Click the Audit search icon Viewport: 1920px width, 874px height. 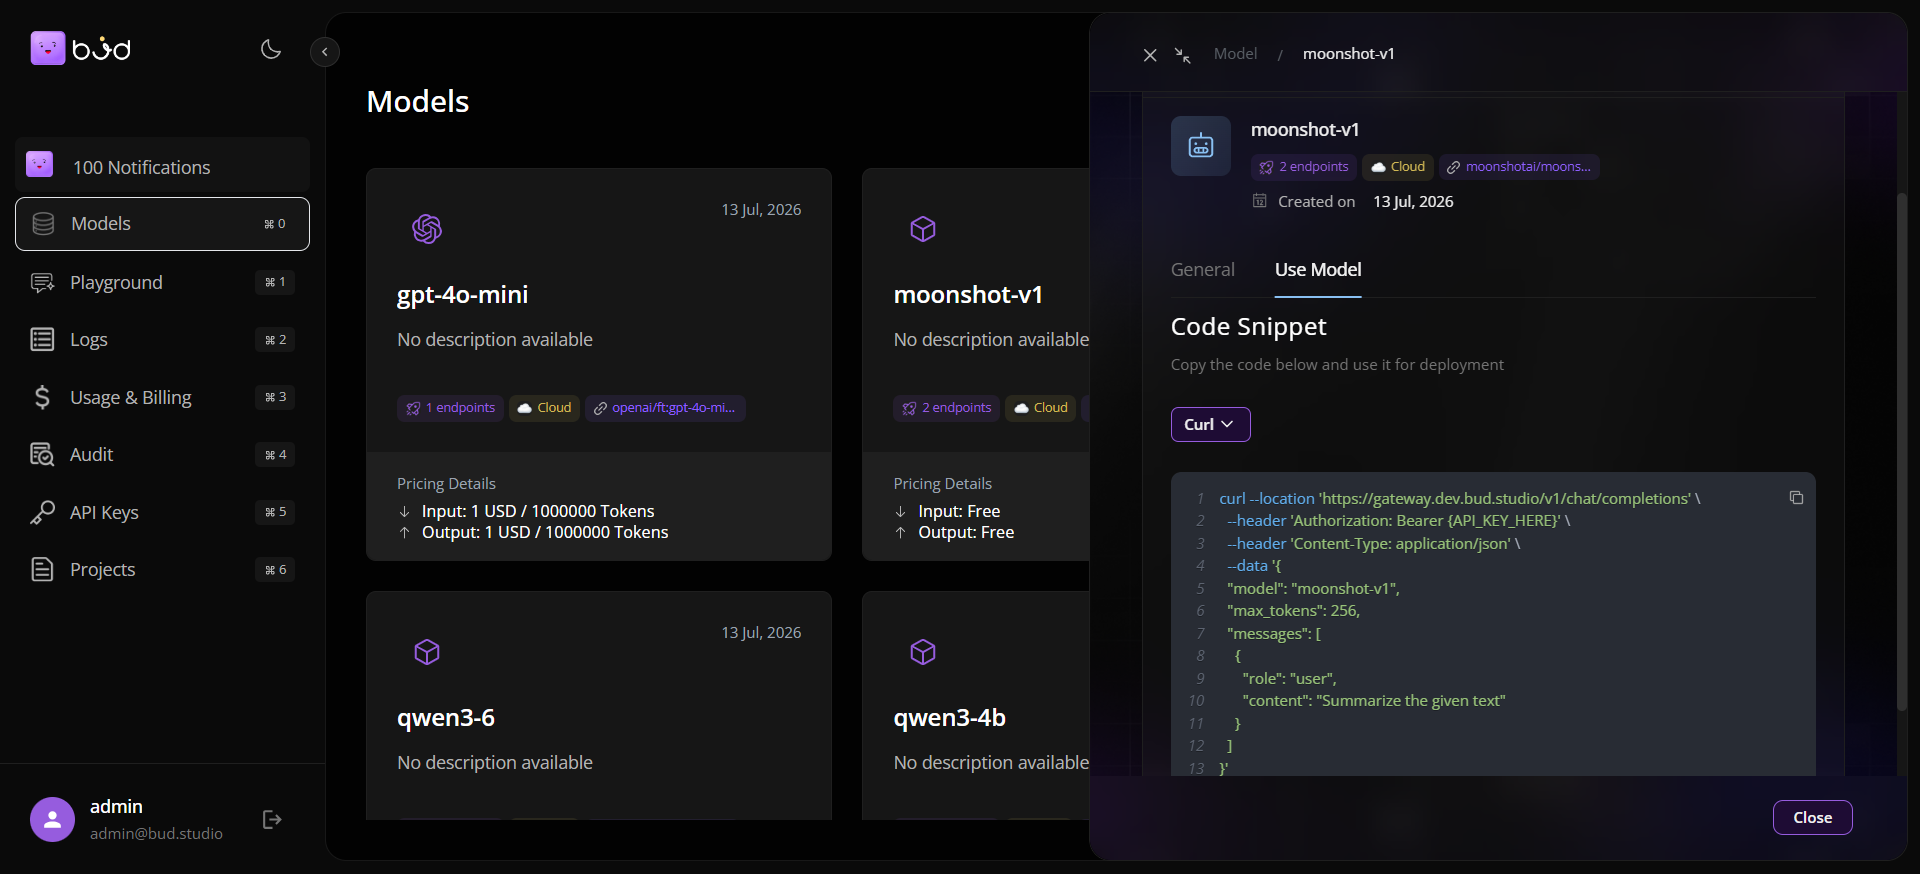click(42, 455)
